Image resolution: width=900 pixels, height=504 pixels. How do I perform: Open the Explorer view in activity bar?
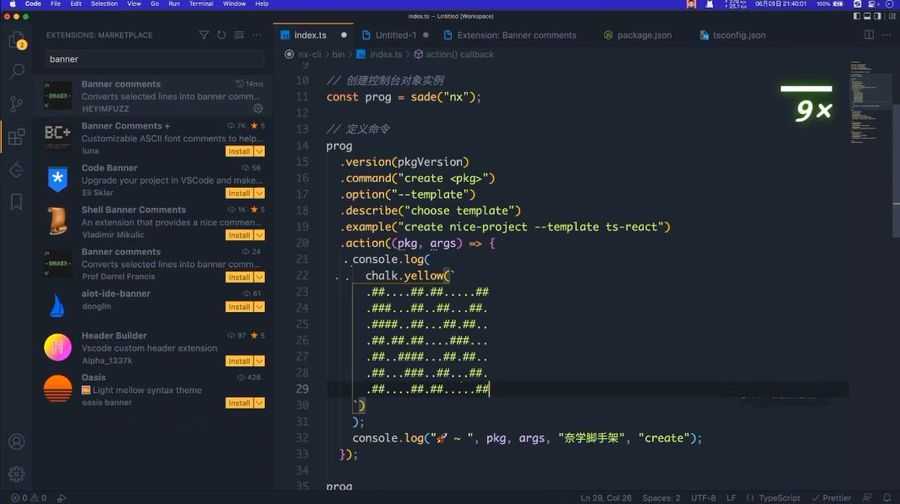pos(17,40)
